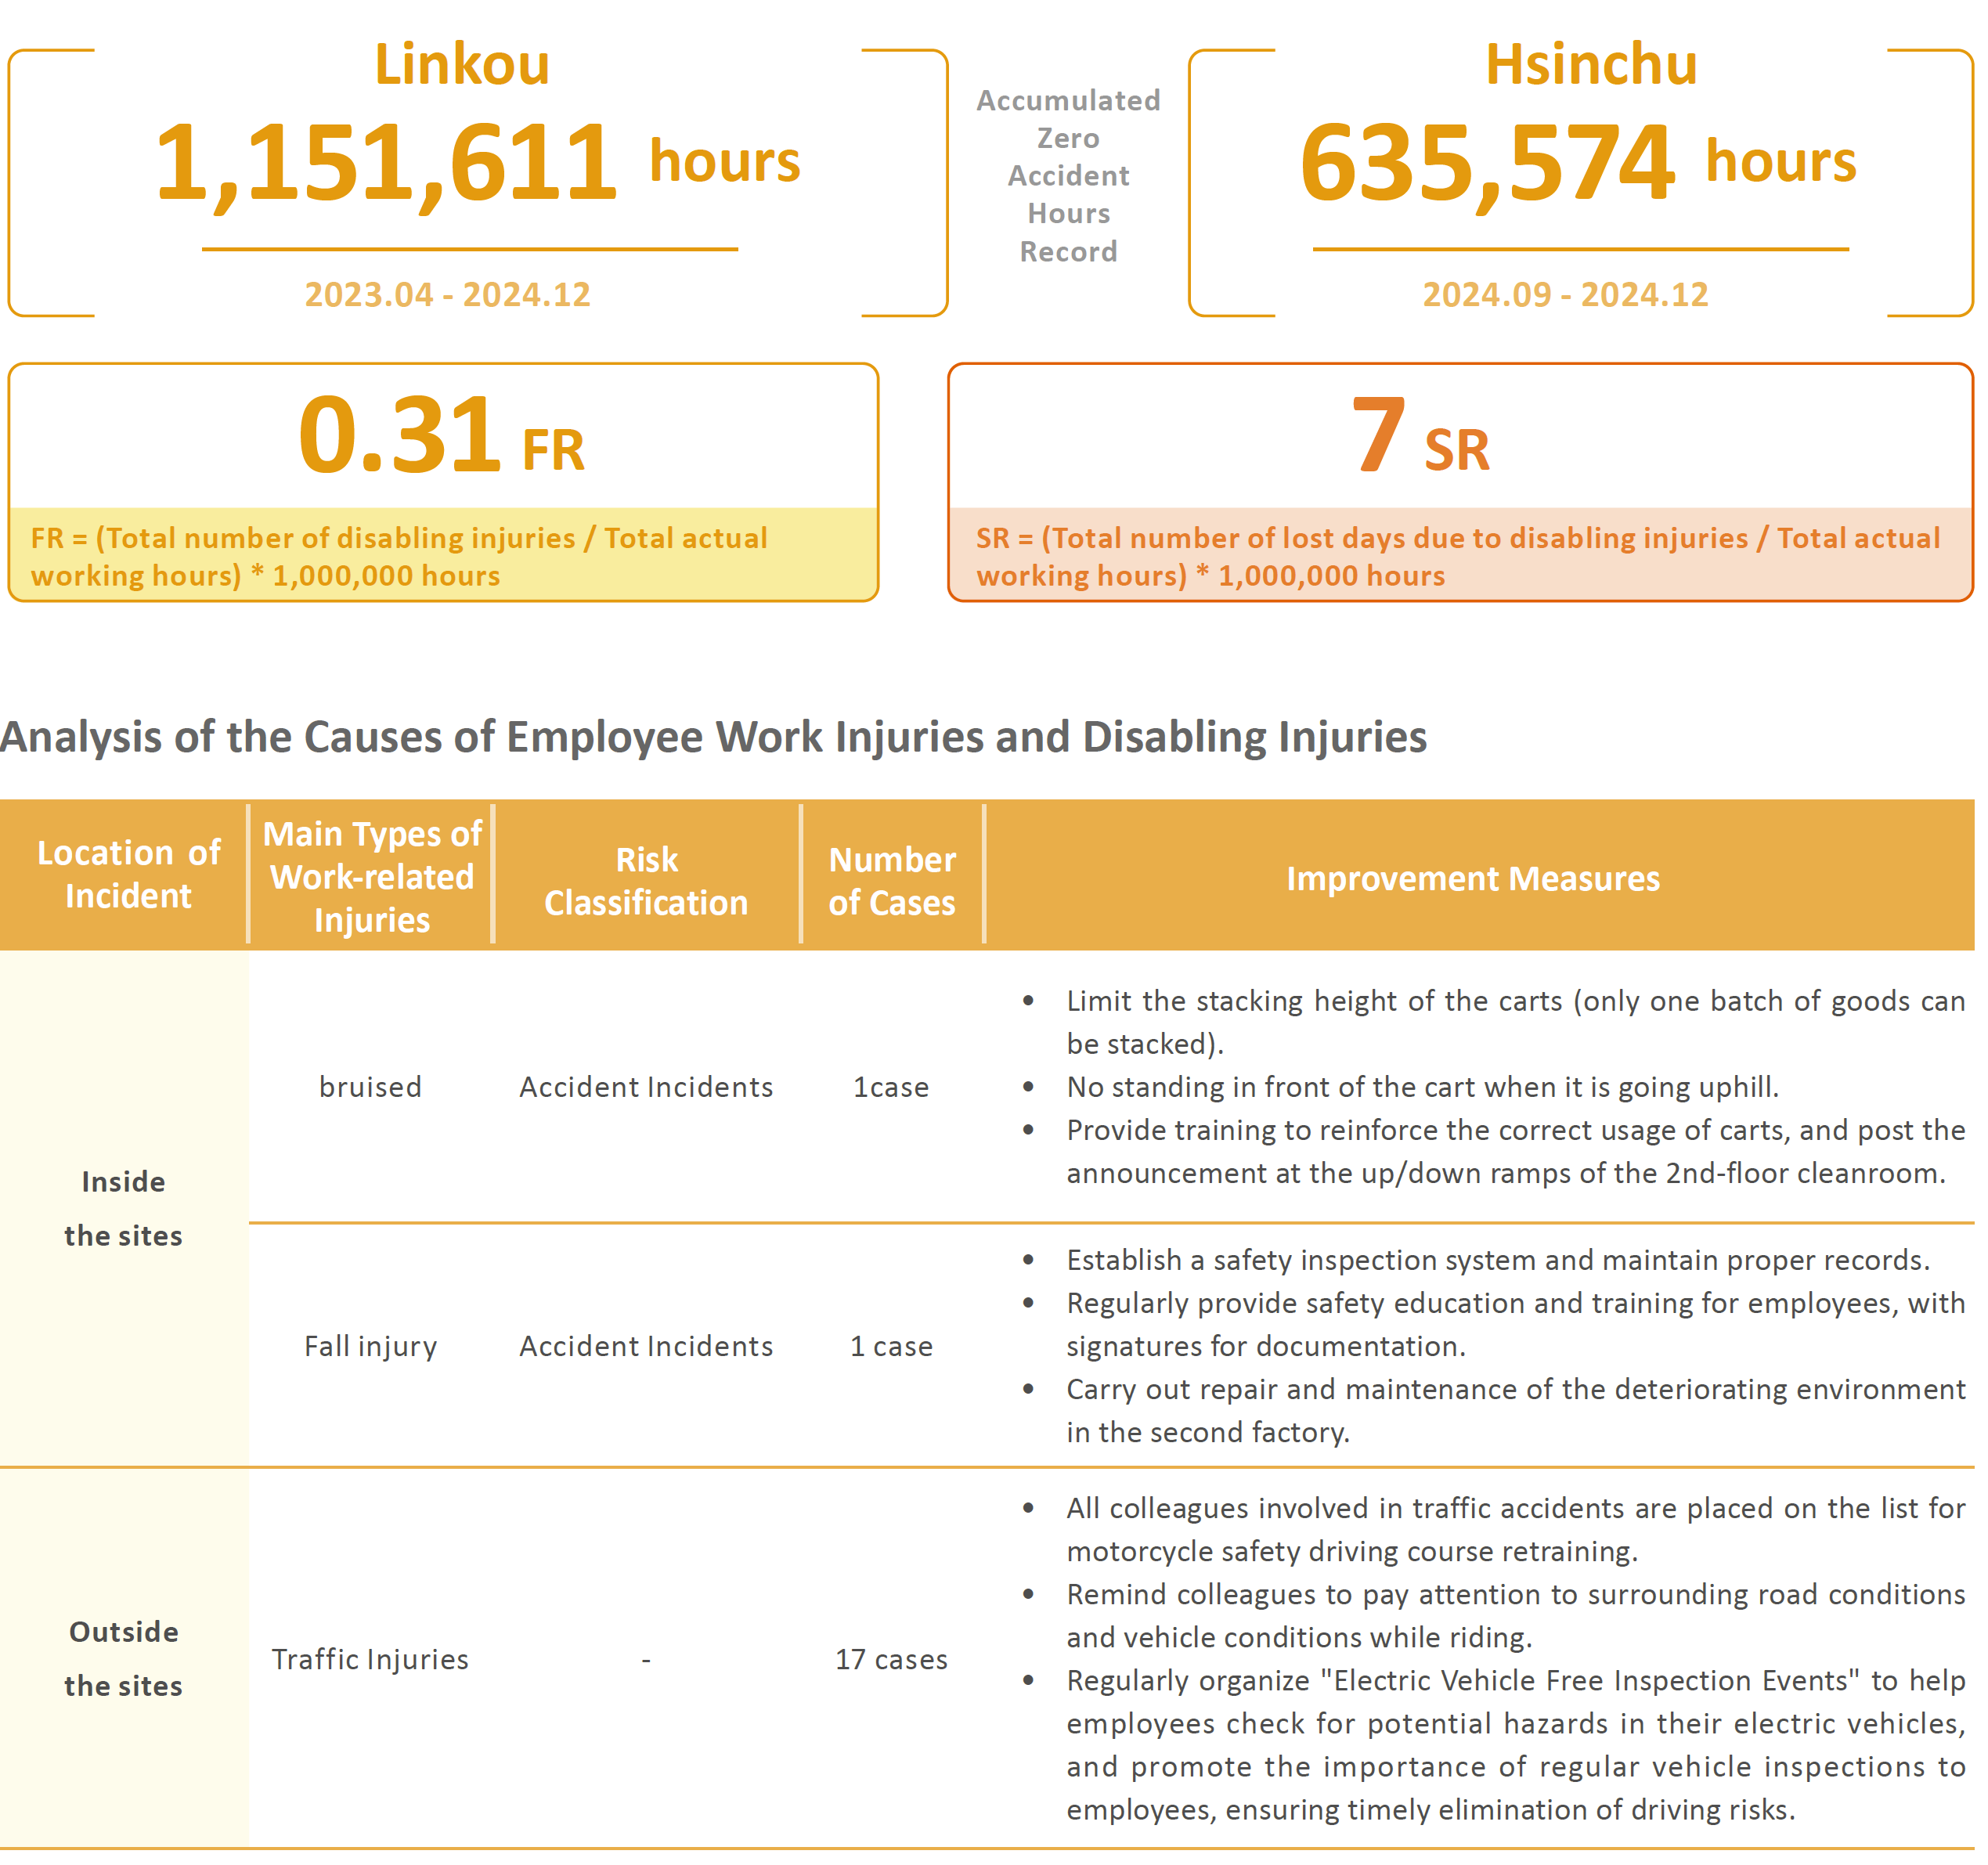Click the Outside the sites row label

pyautogui.click(x=123, y=1659)
